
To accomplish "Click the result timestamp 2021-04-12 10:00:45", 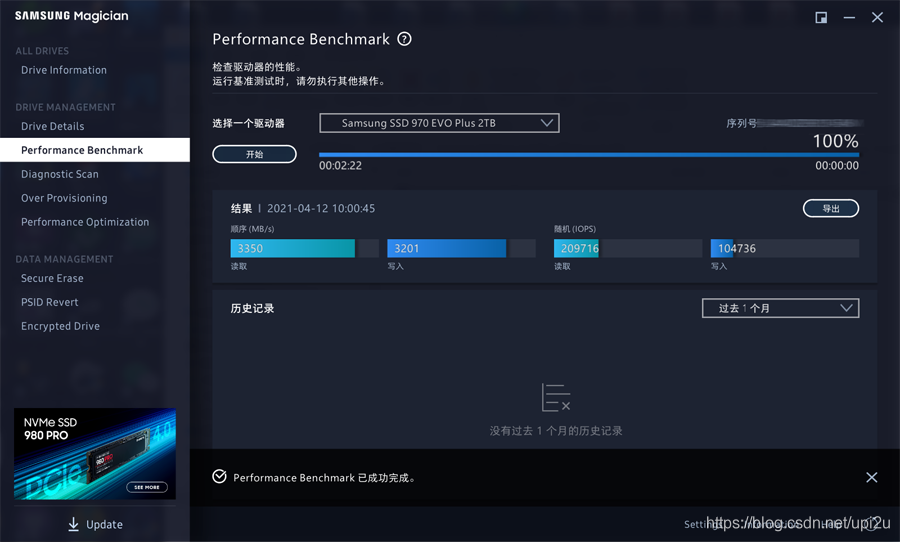I will point(321,208).
